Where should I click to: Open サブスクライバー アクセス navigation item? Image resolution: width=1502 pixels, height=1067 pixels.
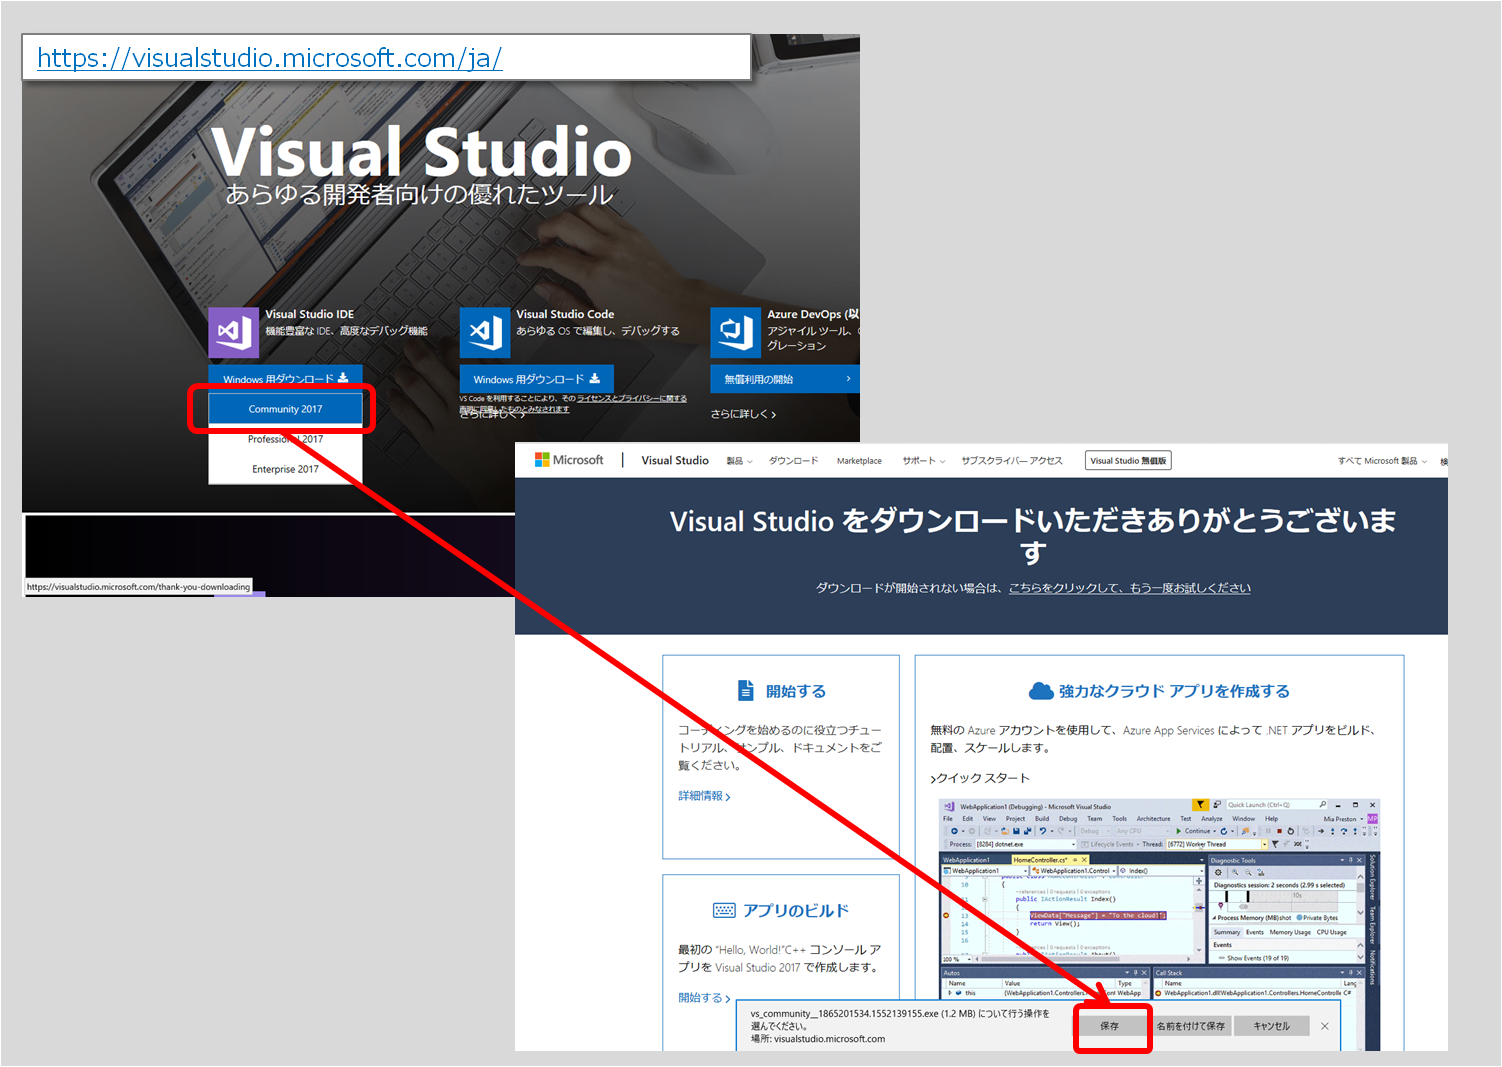(1012, 461)
